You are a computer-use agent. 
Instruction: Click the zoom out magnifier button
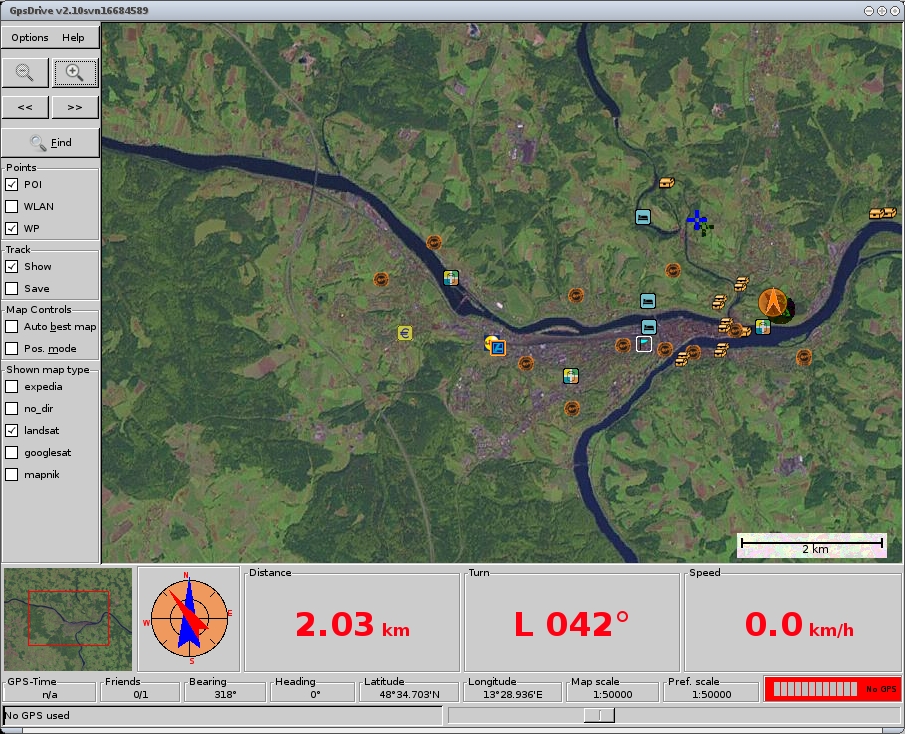click(x=25, y=72)
